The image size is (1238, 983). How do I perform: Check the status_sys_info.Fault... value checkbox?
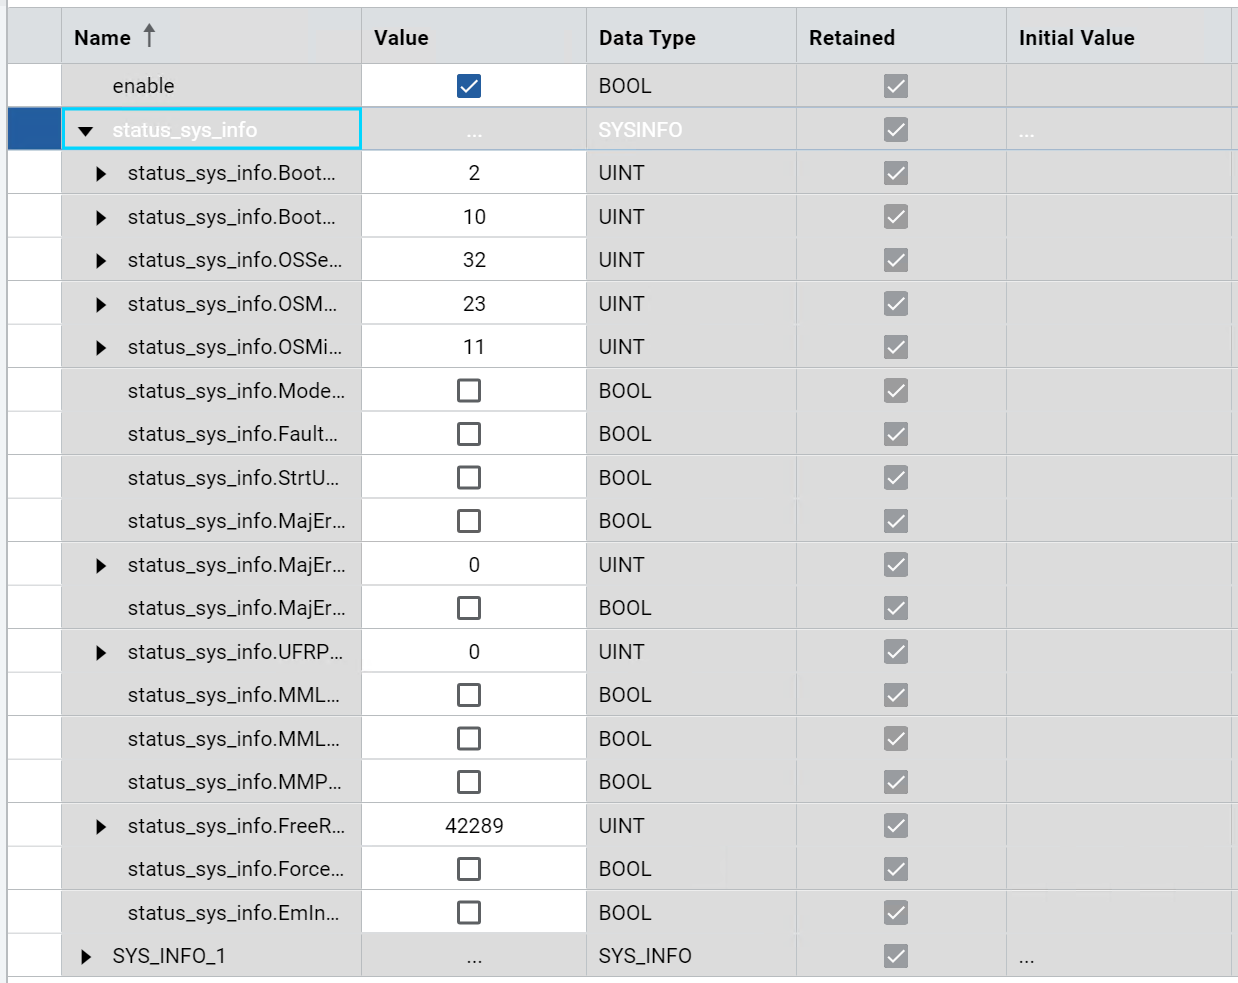tap(469, 434)
